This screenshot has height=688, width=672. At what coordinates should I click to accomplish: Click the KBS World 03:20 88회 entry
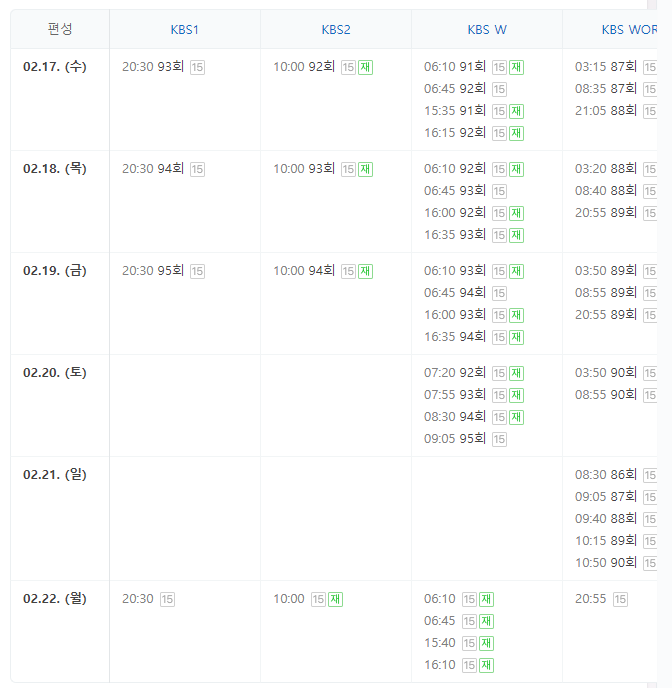pyautogui.click(x=606, y=168)
